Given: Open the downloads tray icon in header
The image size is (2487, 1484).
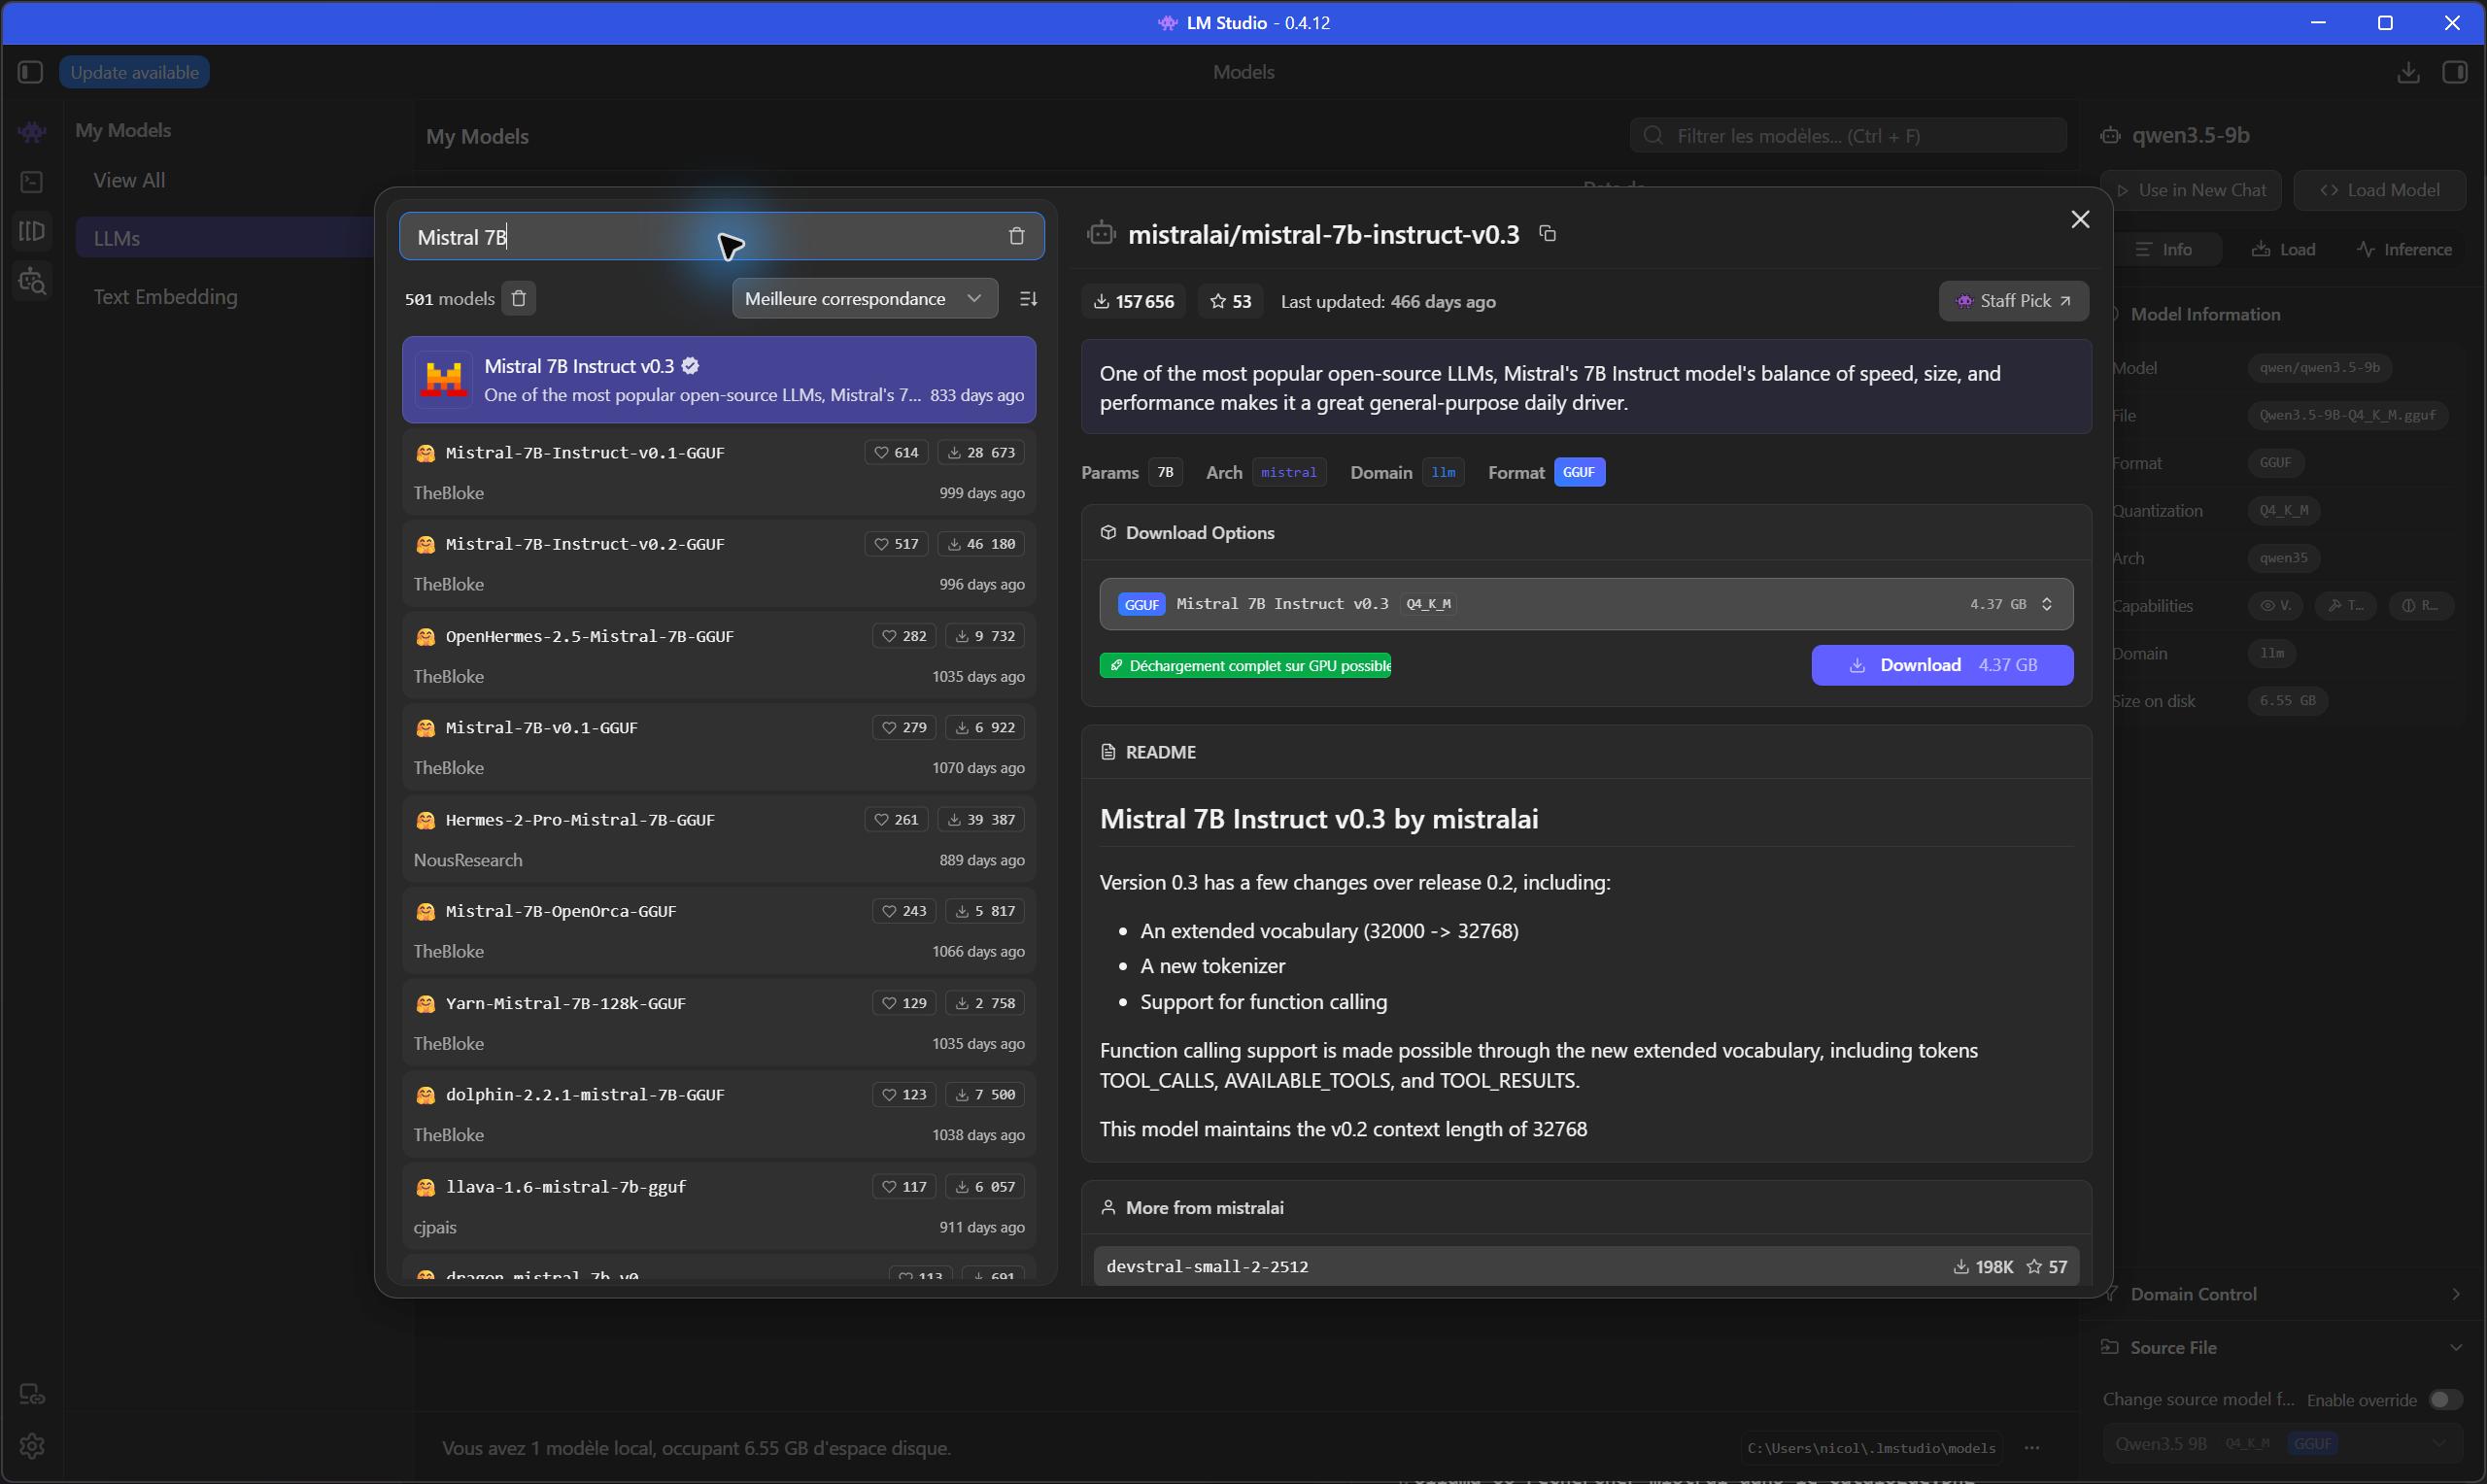Looking at the screenshot, I should (2408, 72).
